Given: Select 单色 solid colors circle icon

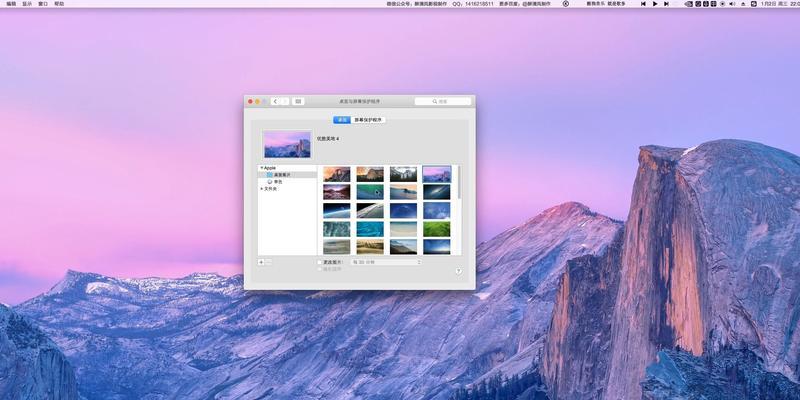Looking at the screenshot, I should [270, 181].
